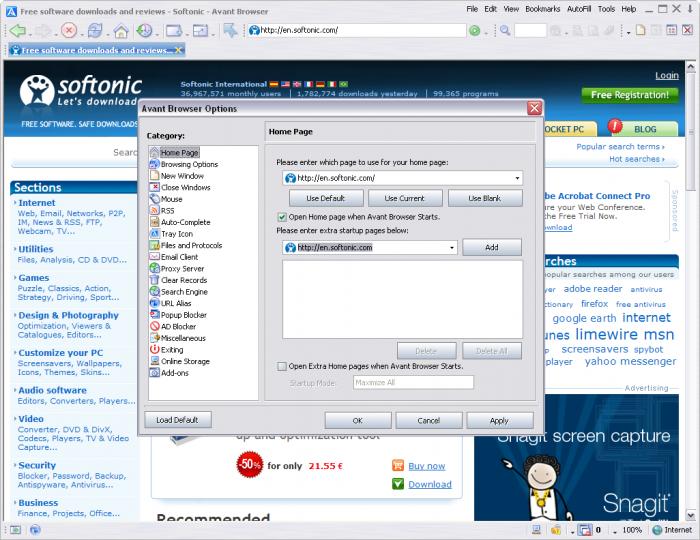Click the search magnifier icon
The height and width of the screenshot is (540, 700).
[505, 30]
